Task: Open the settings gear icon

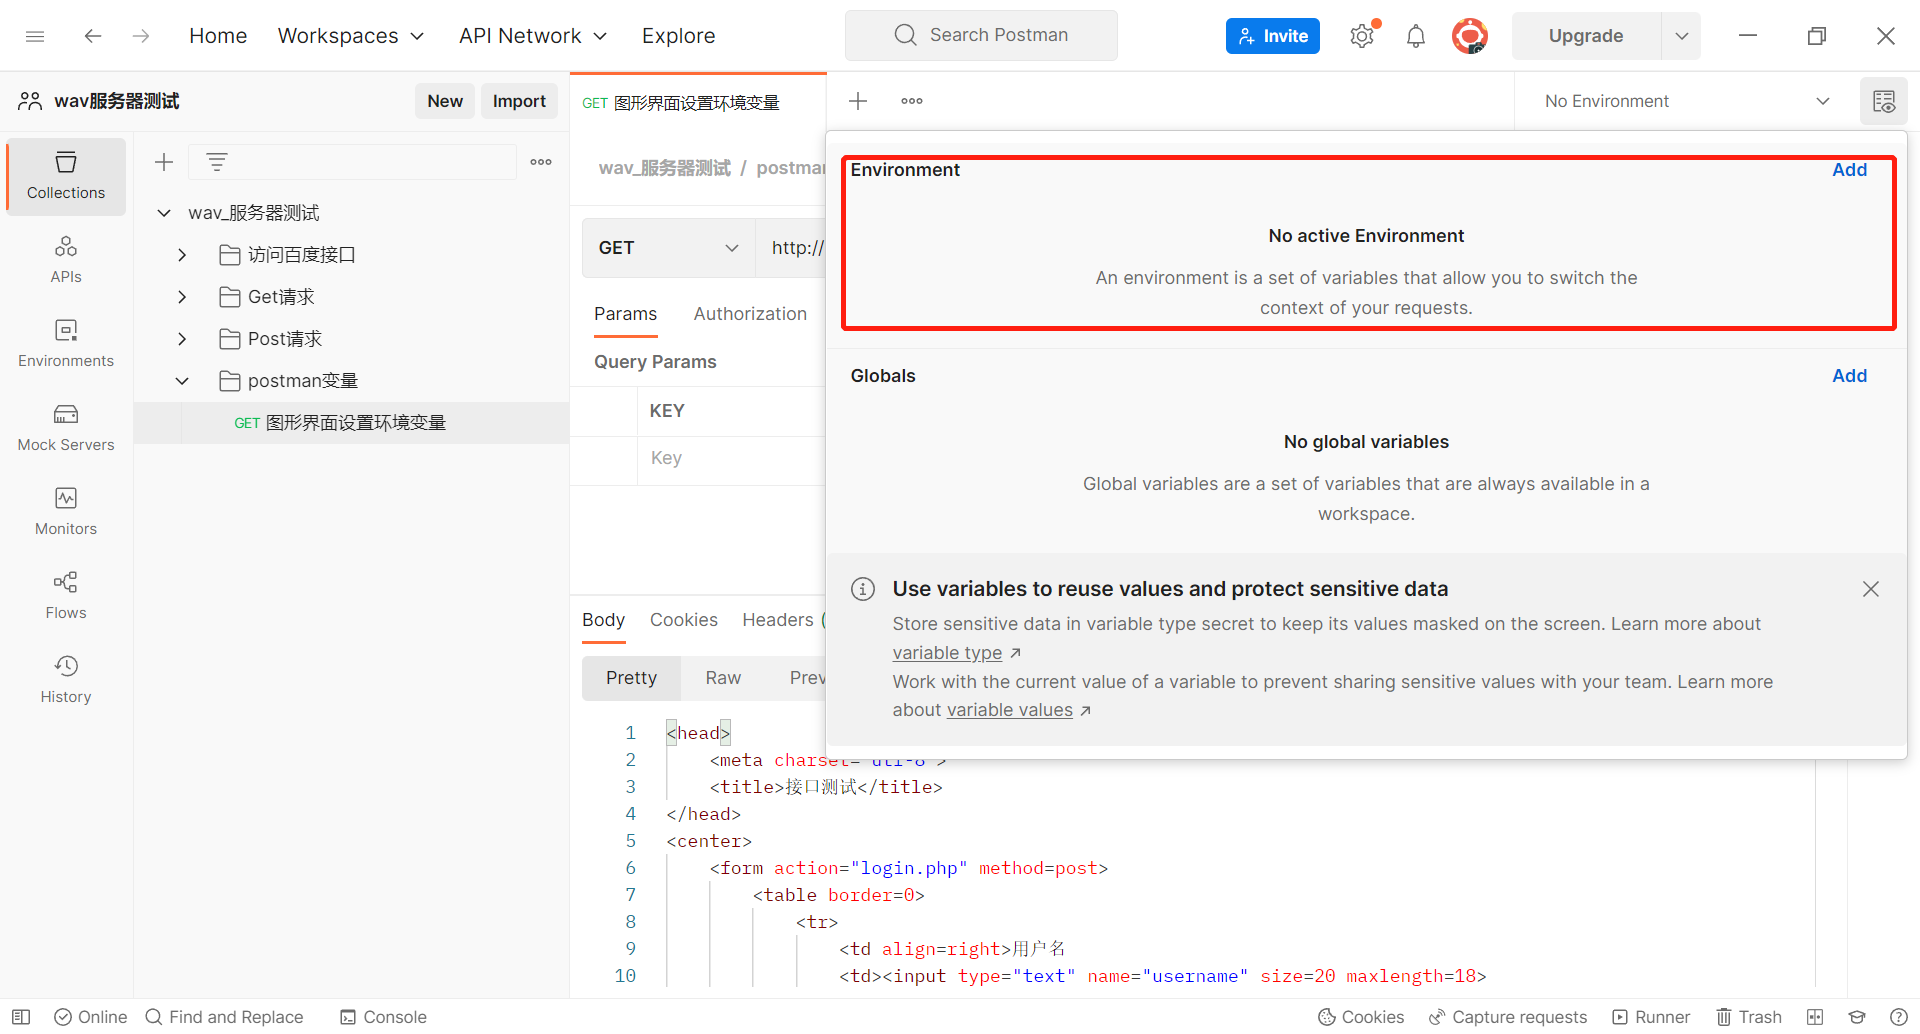Action: pos(1362,36)
